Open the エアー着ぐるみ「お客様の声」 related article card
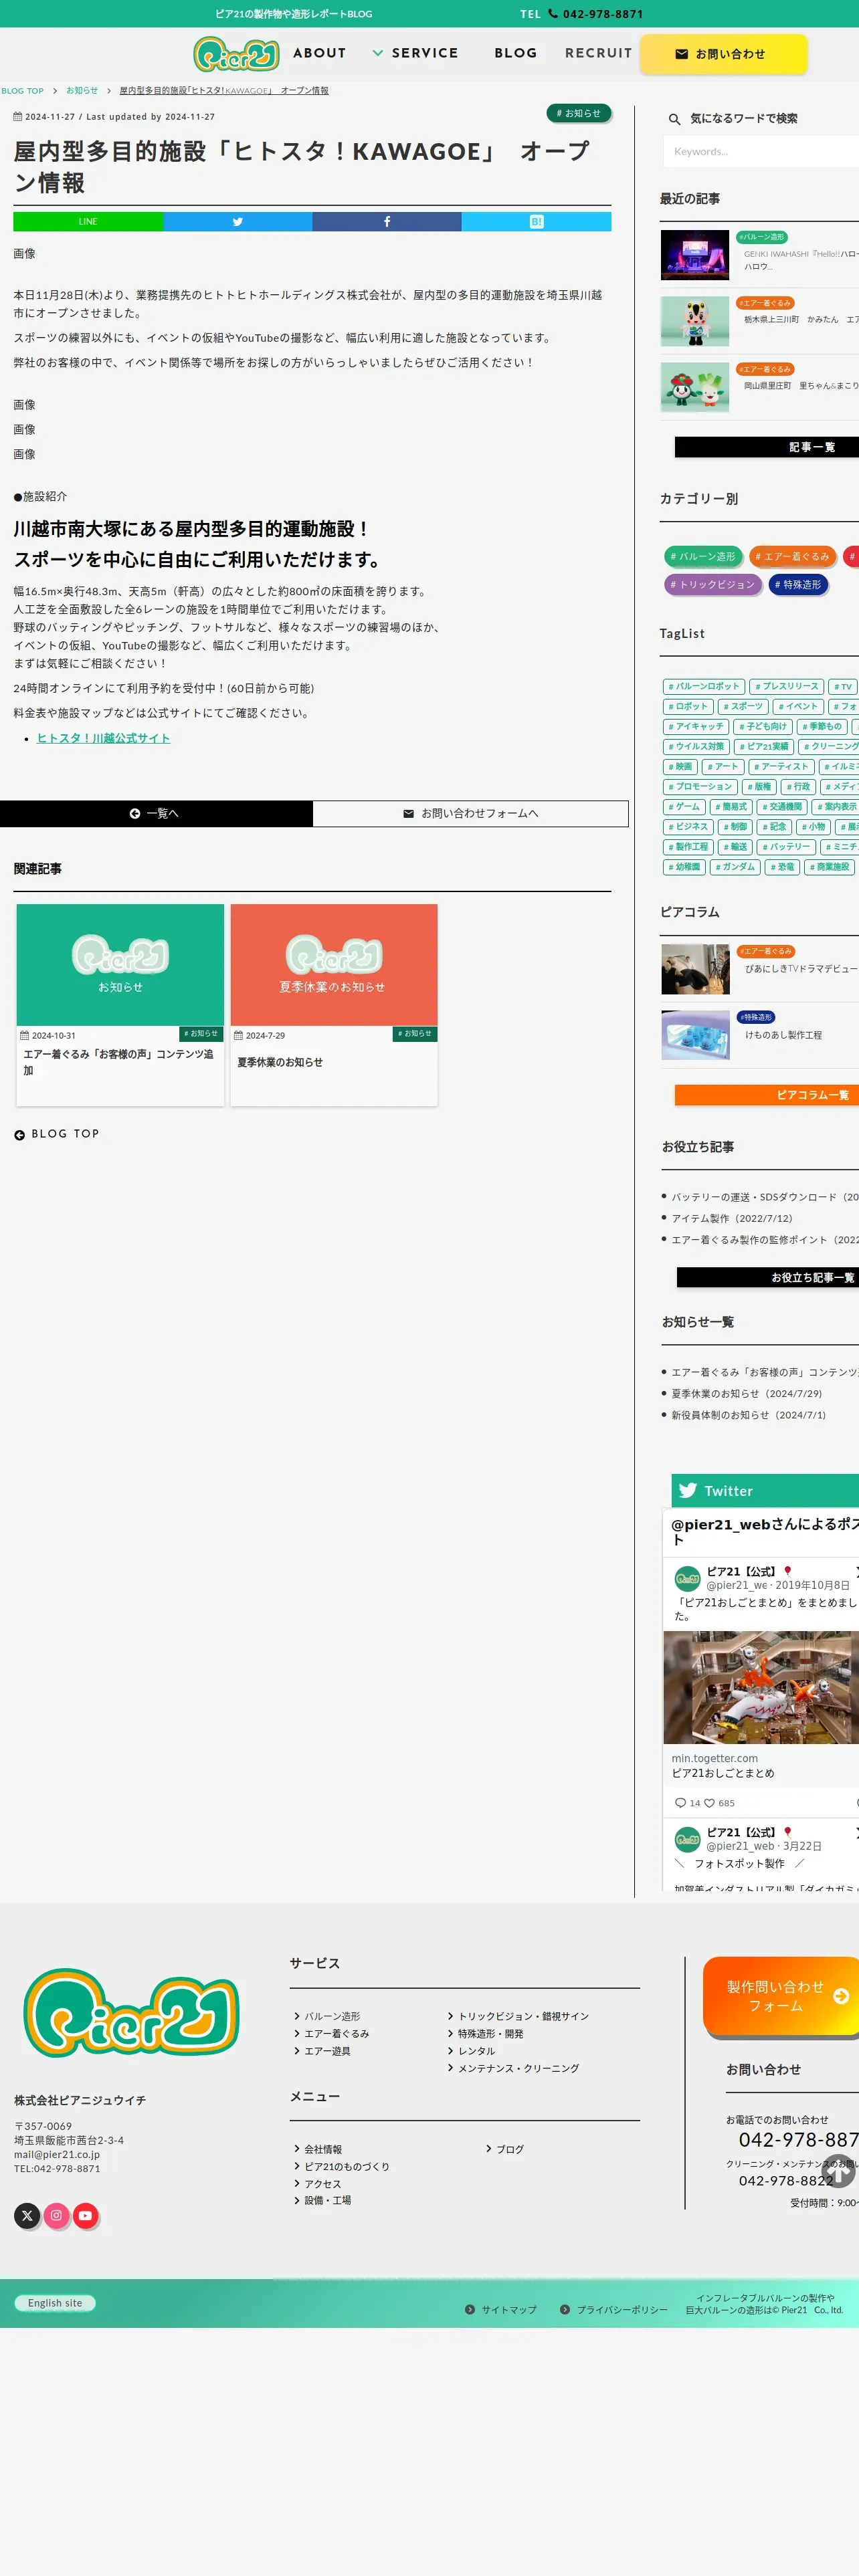Viewport: 859px width, 2576px height. pos(120,1005)
